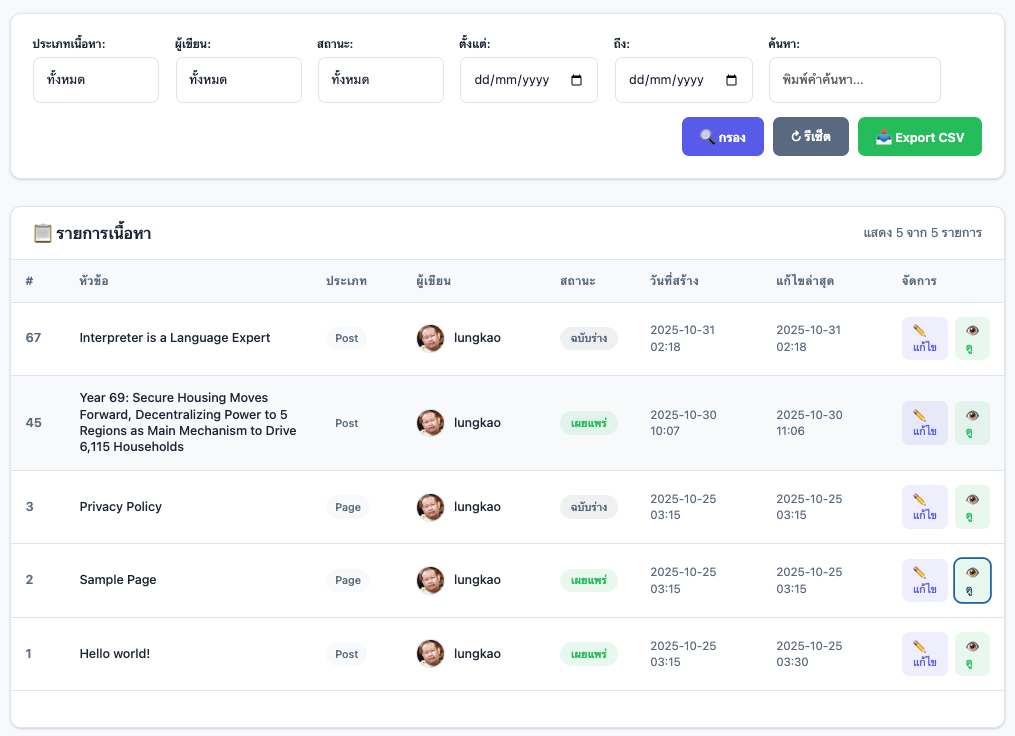Expand the สถานะ status filter dropdown

(x=380, y=80)
